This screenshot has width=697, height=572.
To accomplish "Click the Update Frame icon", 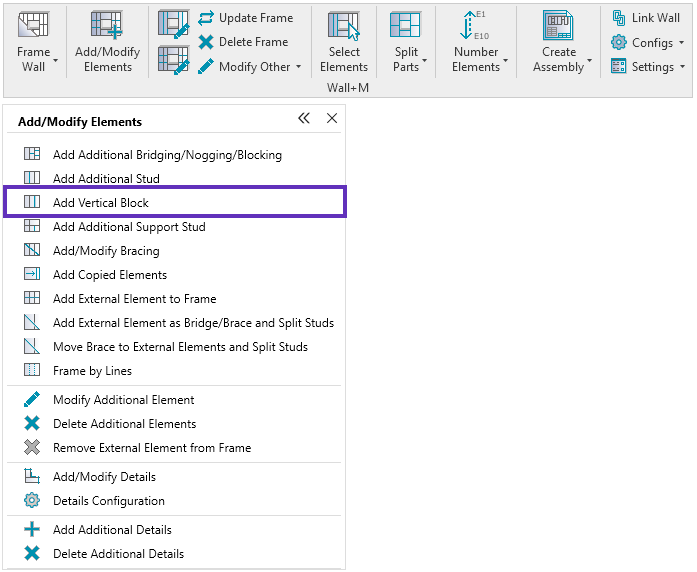I will point(206,18).
